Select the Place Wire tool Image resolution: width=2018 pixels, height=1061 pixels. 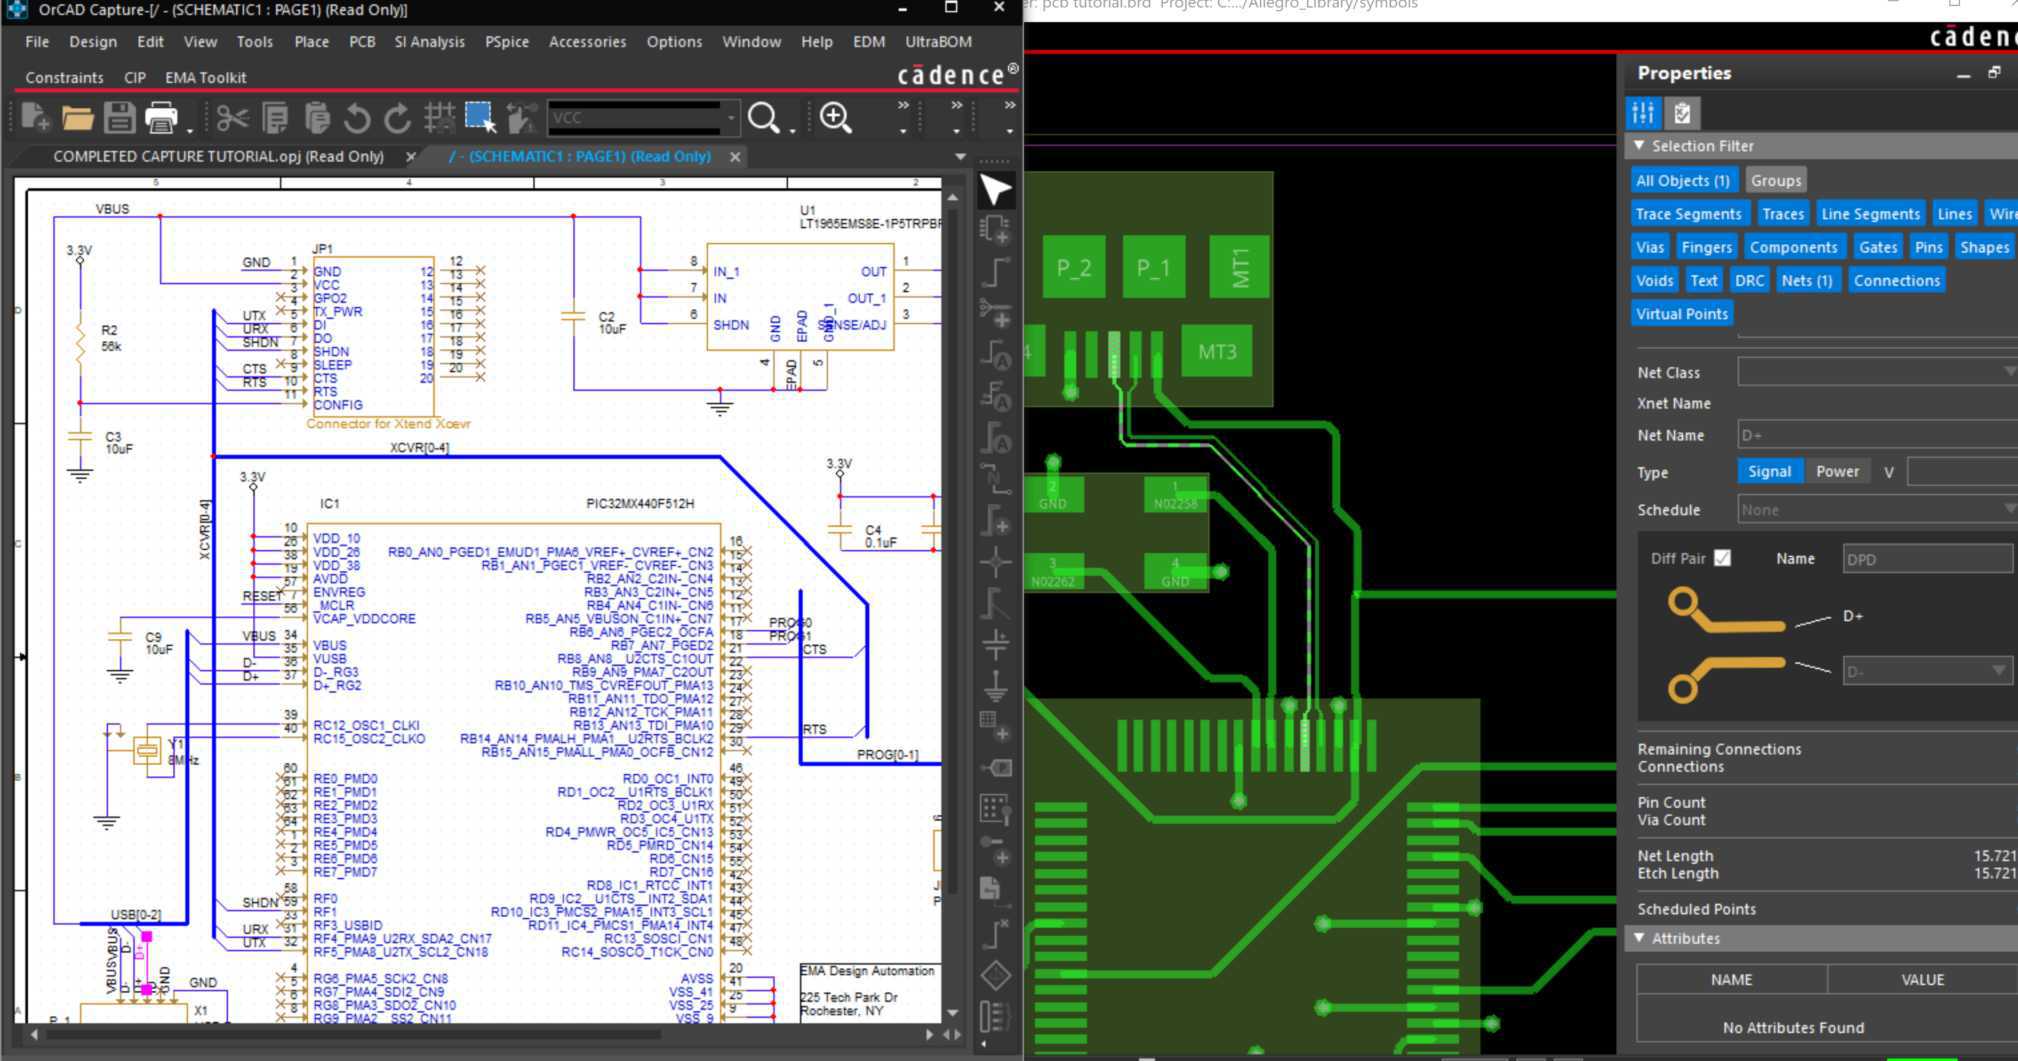click(996, 270)
